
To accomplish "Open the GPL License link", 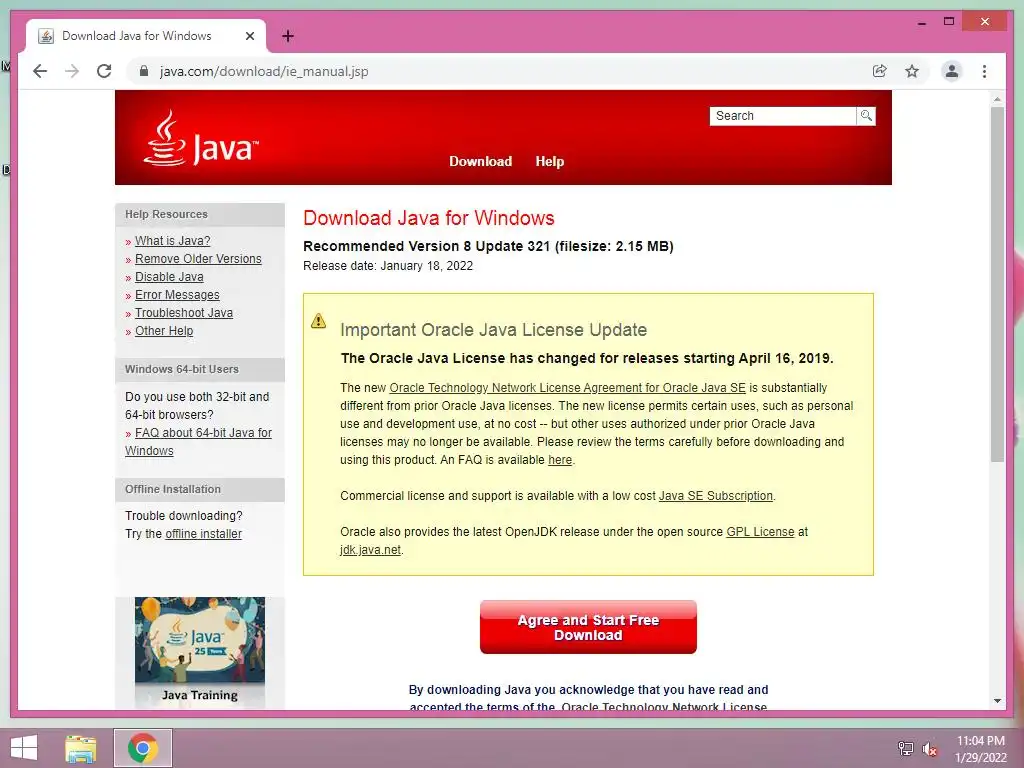I will coord(760,532).
